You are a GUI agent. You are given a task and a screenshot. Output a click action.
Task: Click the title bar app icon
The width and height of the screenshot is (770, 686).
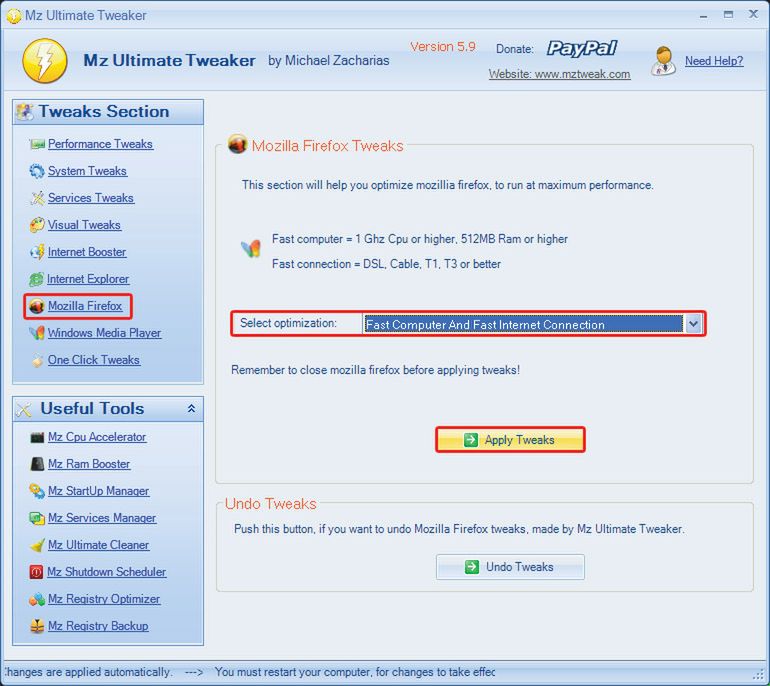click(13, 16)
